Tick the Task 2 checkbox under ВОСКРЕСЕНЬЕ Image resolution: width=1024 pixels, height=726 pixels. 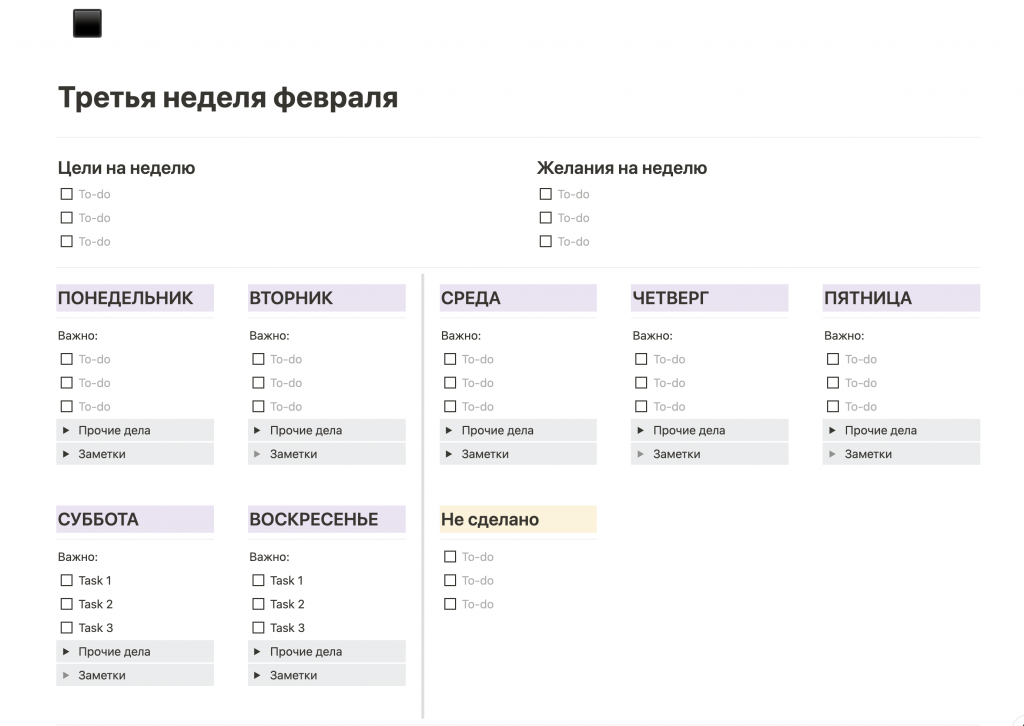(258, 604)
